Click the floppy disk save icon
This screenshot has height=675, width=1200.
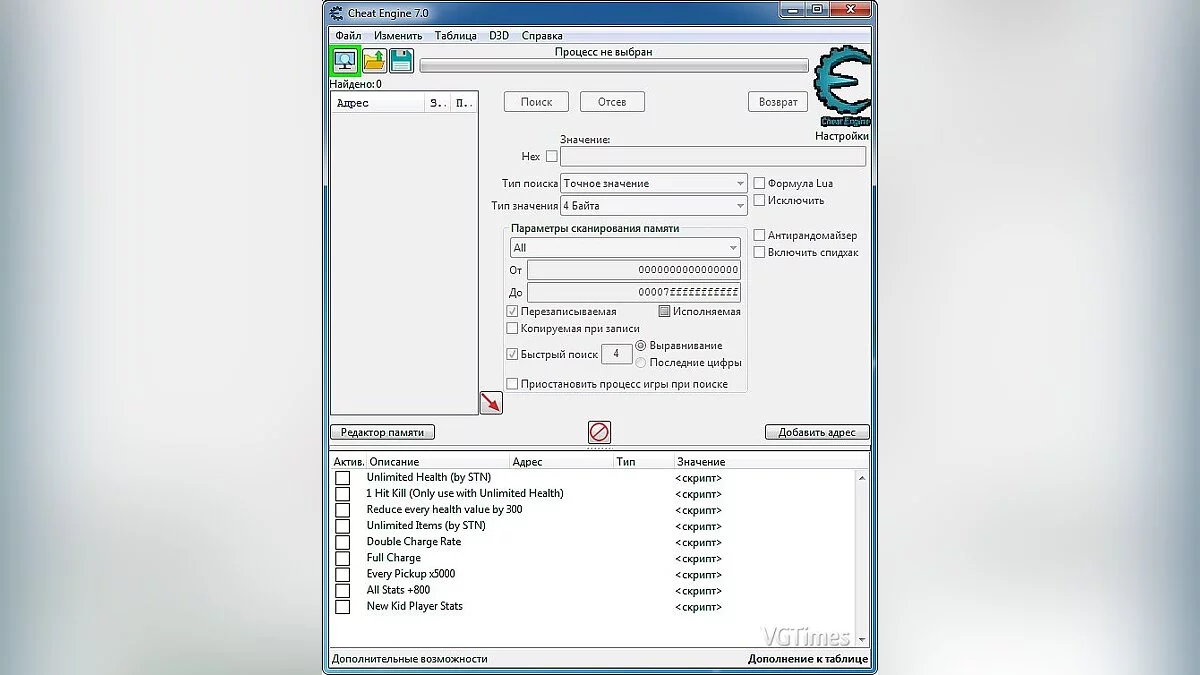402,61
